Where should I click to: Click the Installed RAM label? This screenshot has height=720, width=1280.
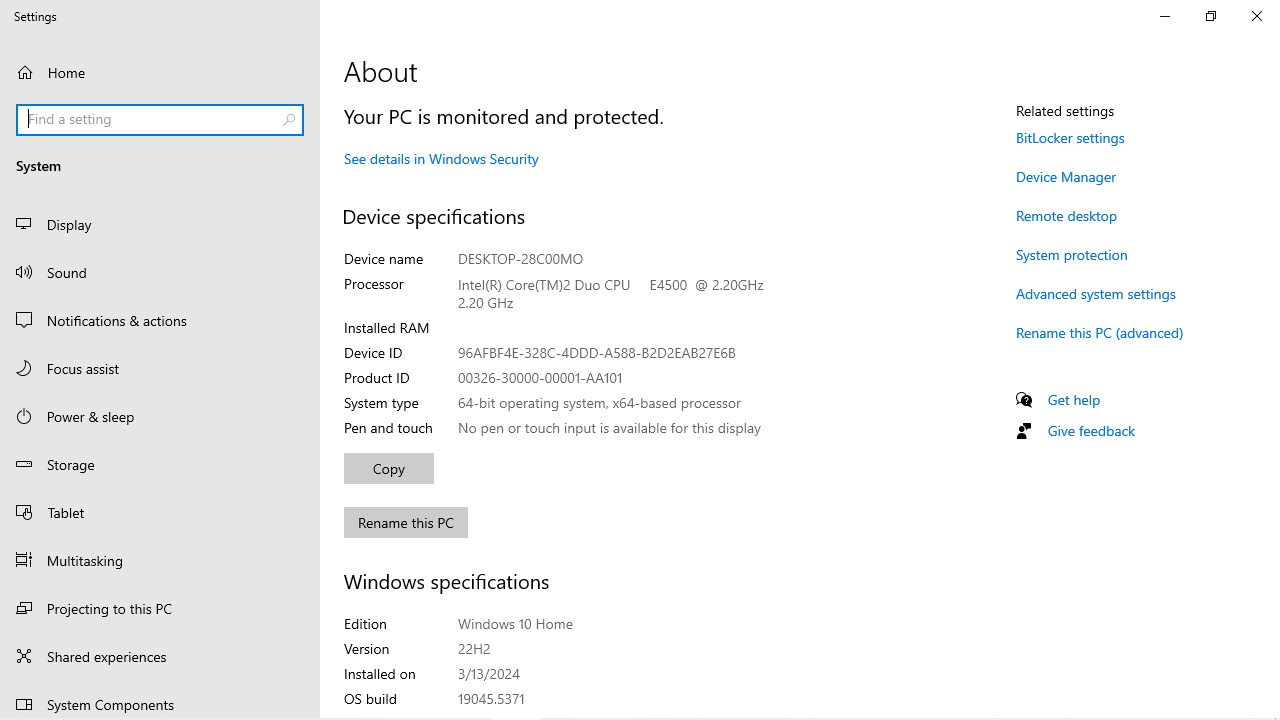pyautogui.click(x=386, y=328)
